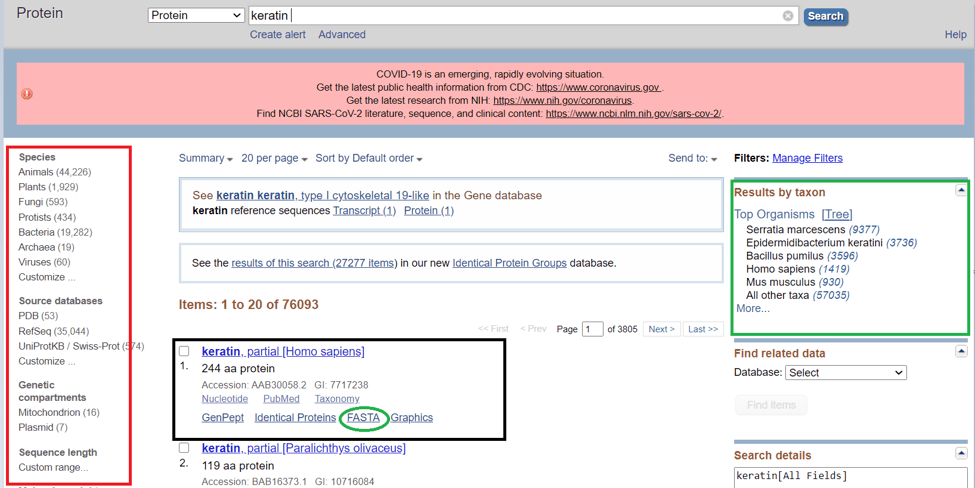
Task: Collapse the Find related data panel
Action: 960,352
